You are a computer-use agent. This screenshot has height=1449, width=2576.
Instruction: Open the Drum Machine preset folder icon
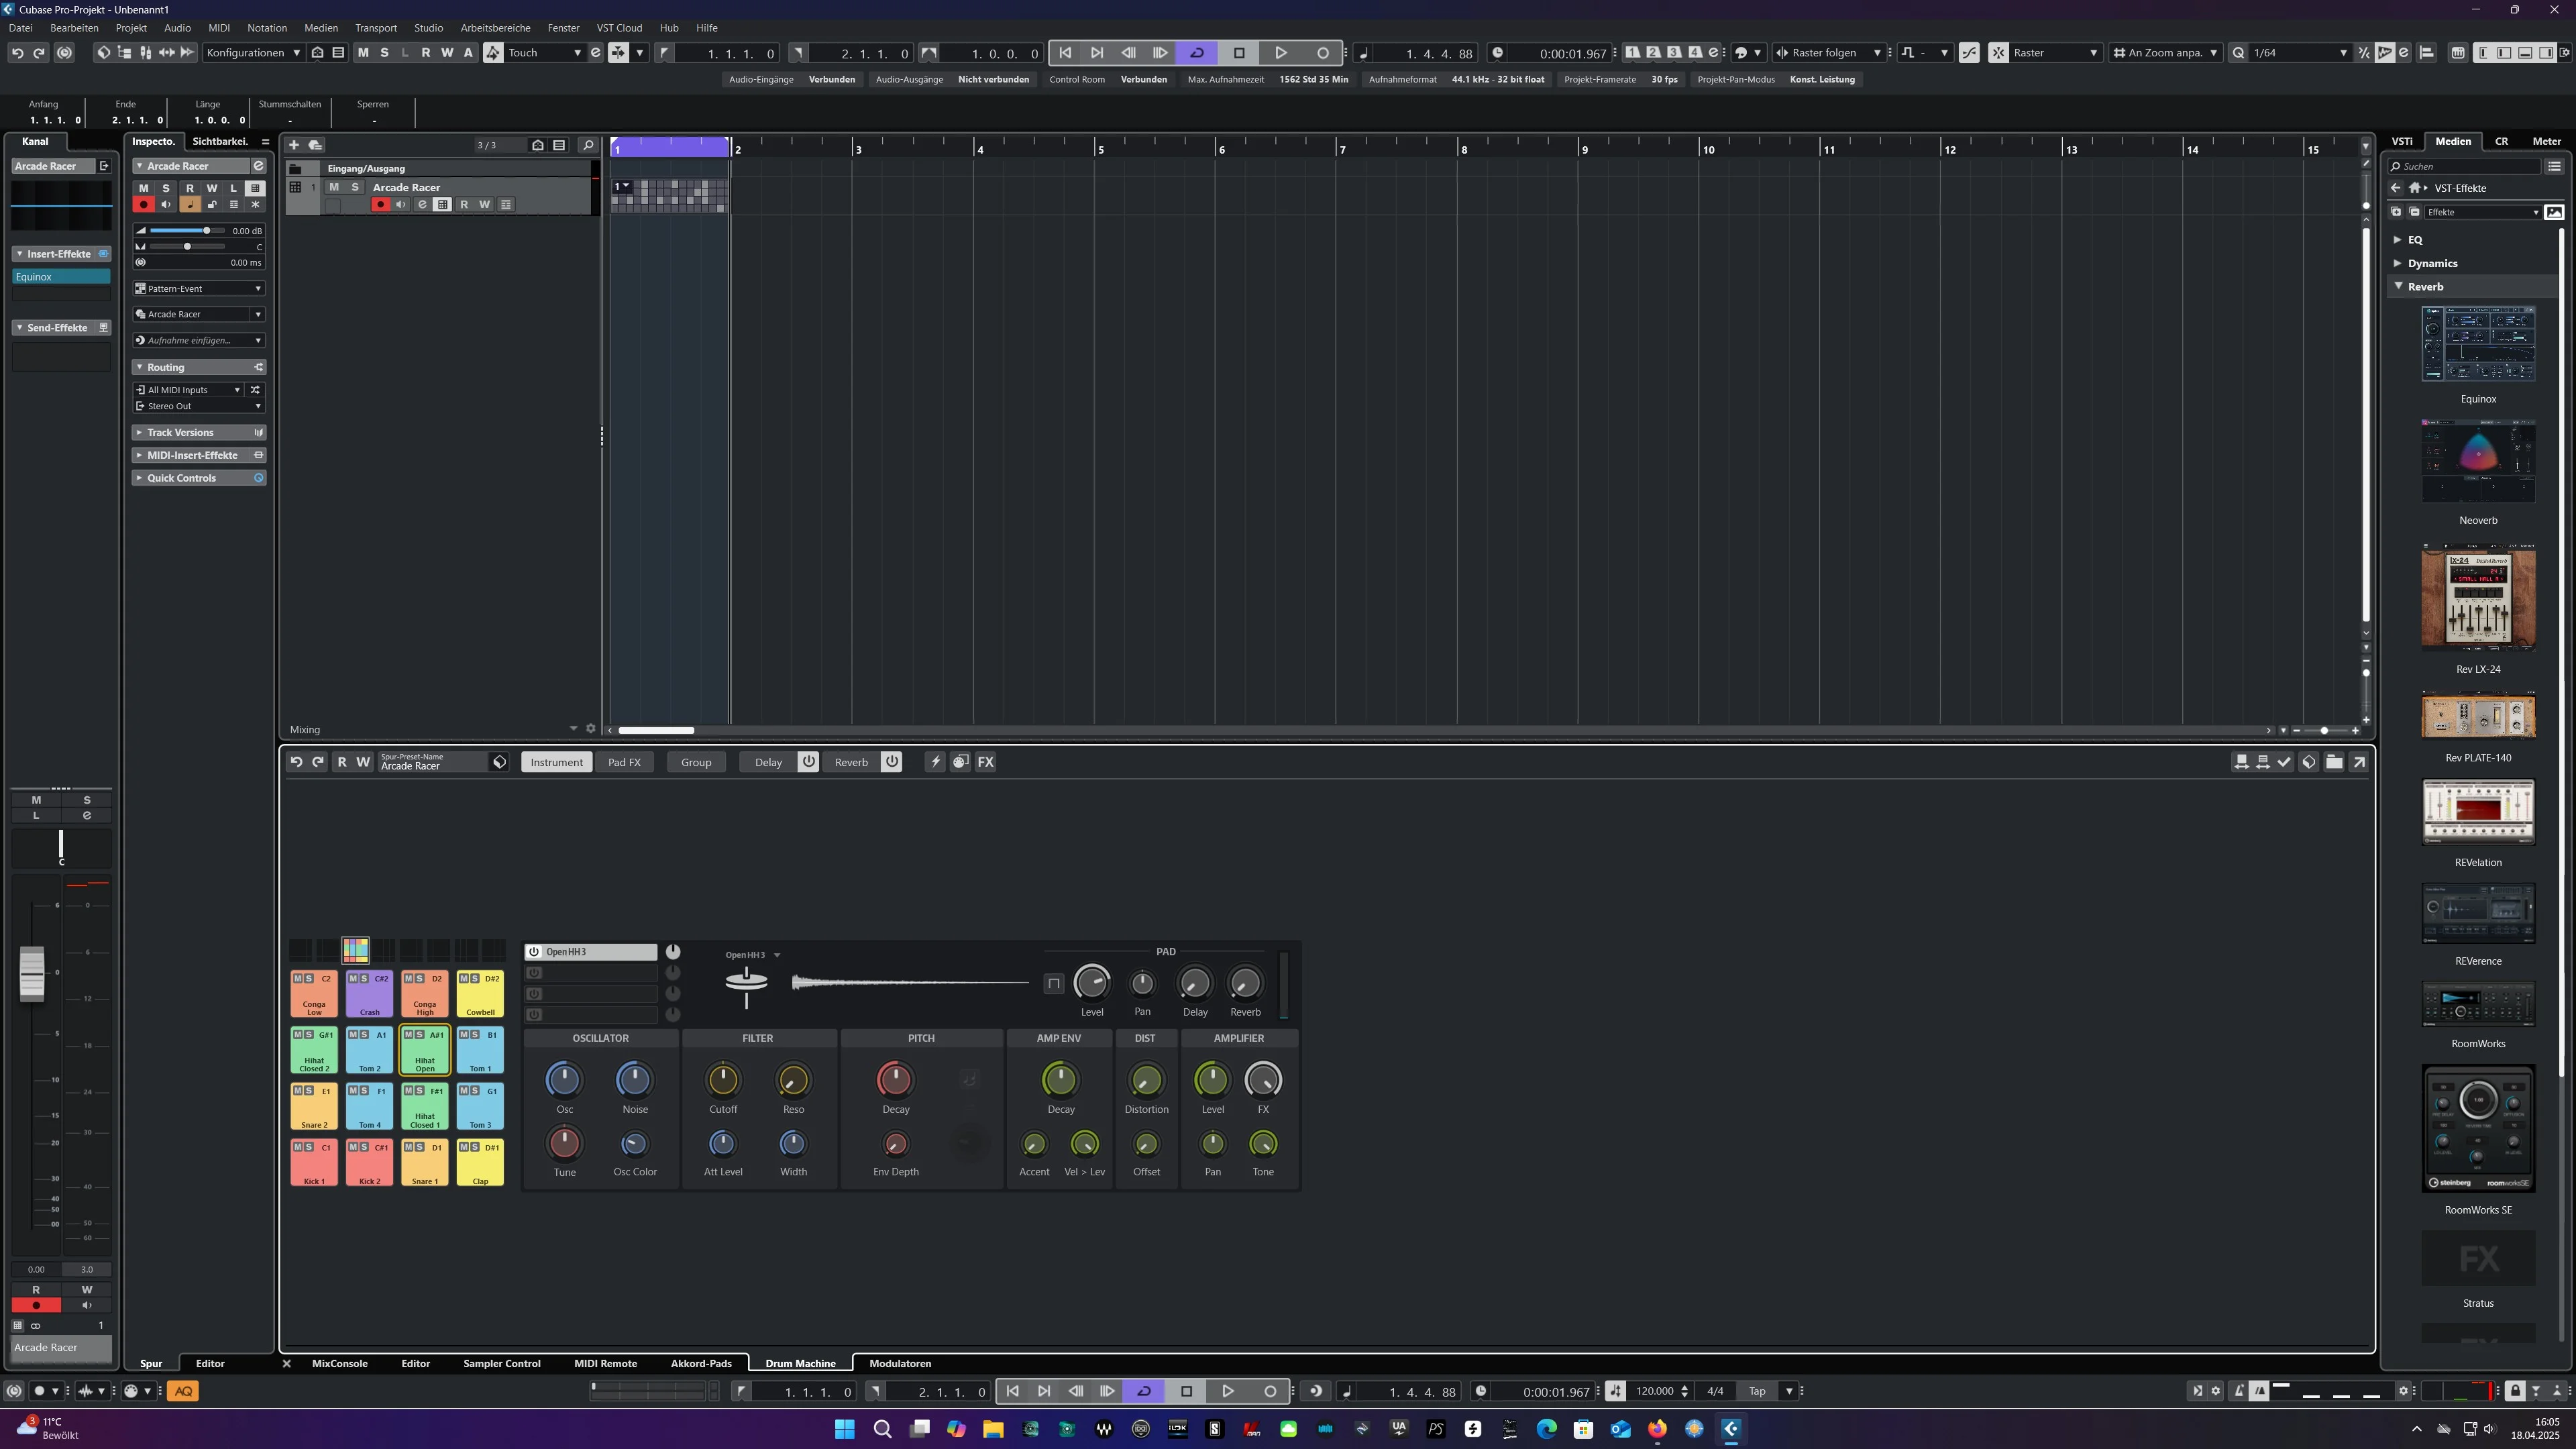coord(2334,762)
